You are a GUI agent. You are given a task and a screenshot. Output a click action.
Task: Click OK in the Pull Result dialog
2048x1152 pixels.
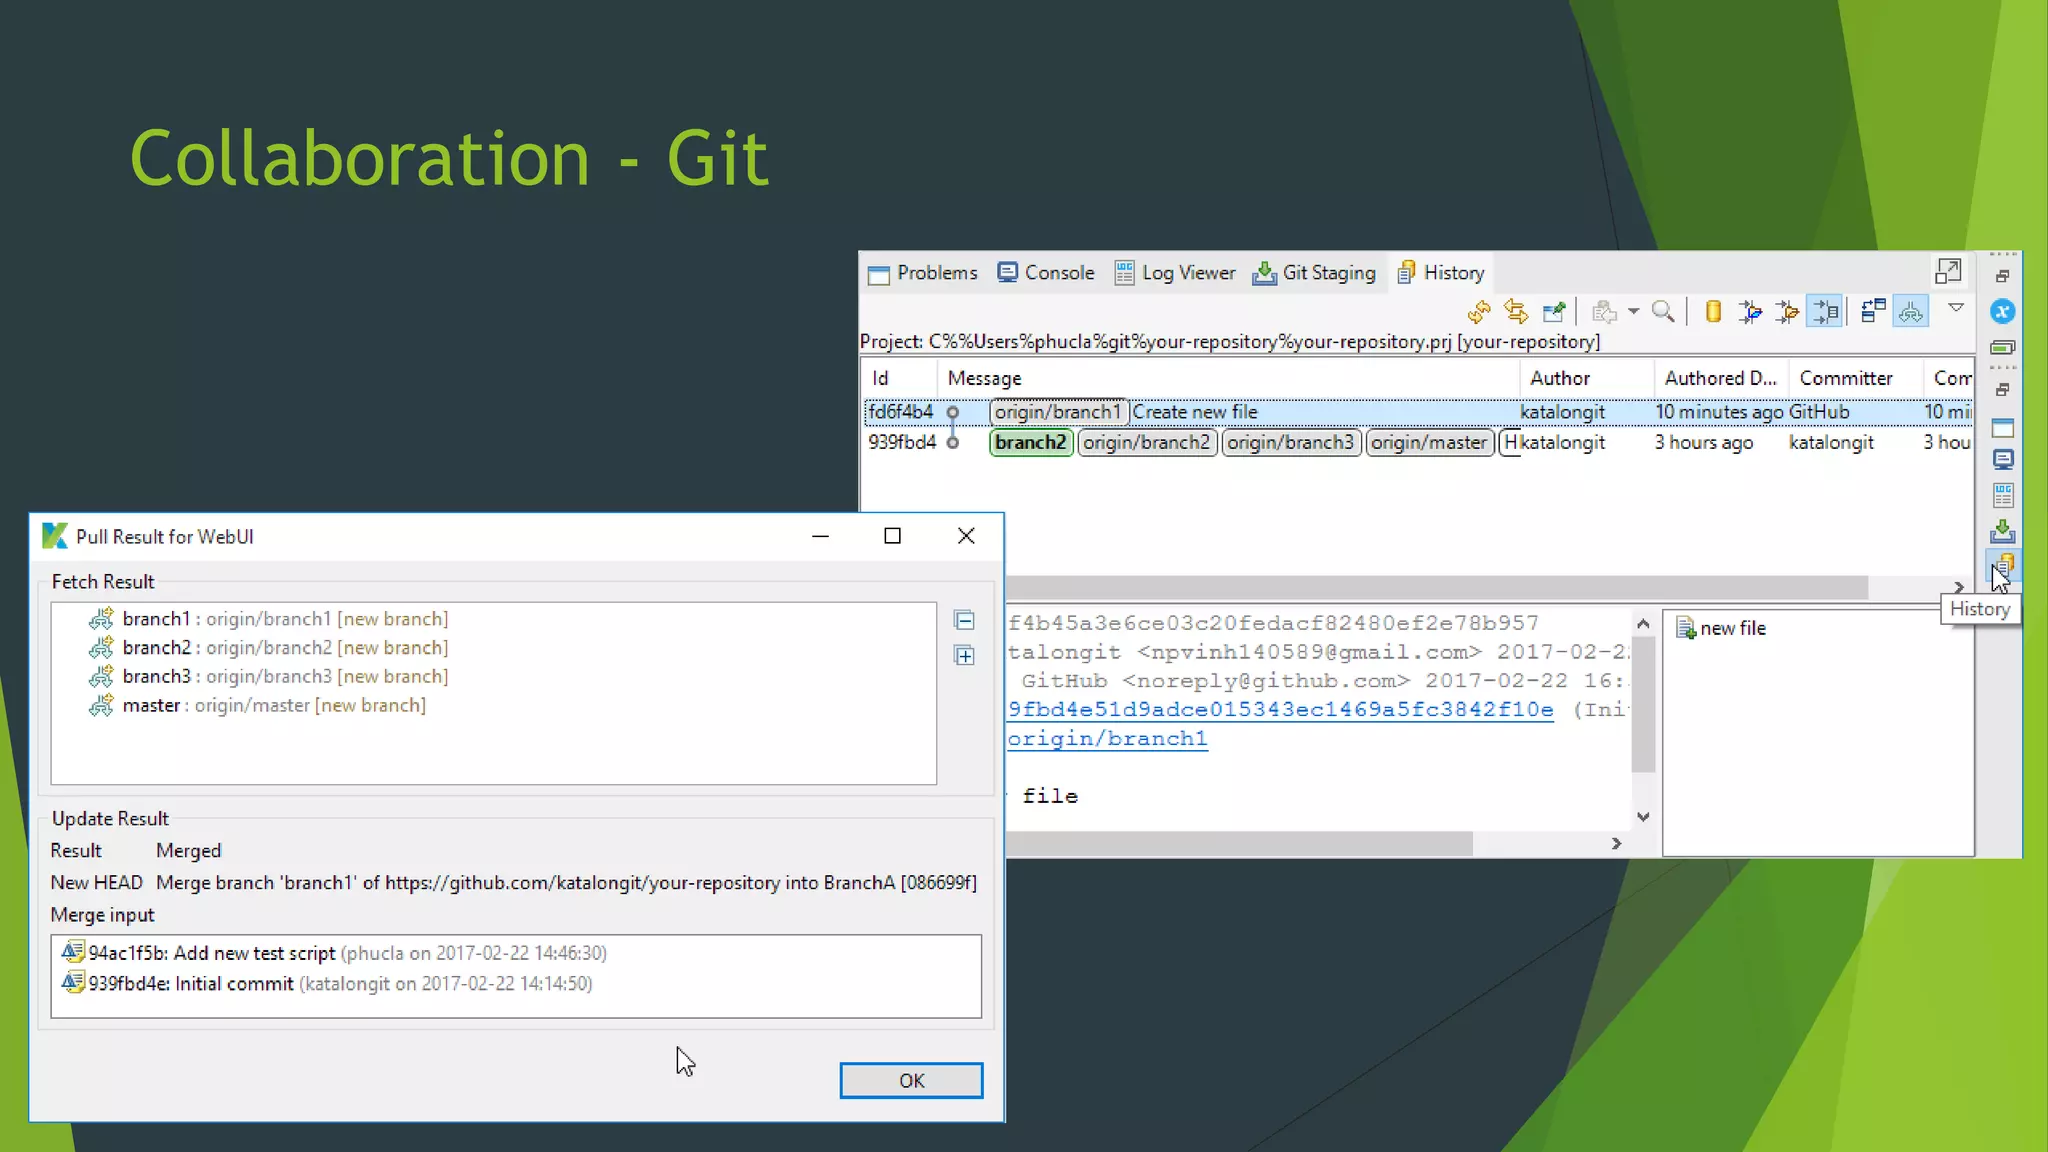click(x=911, y=1080)
